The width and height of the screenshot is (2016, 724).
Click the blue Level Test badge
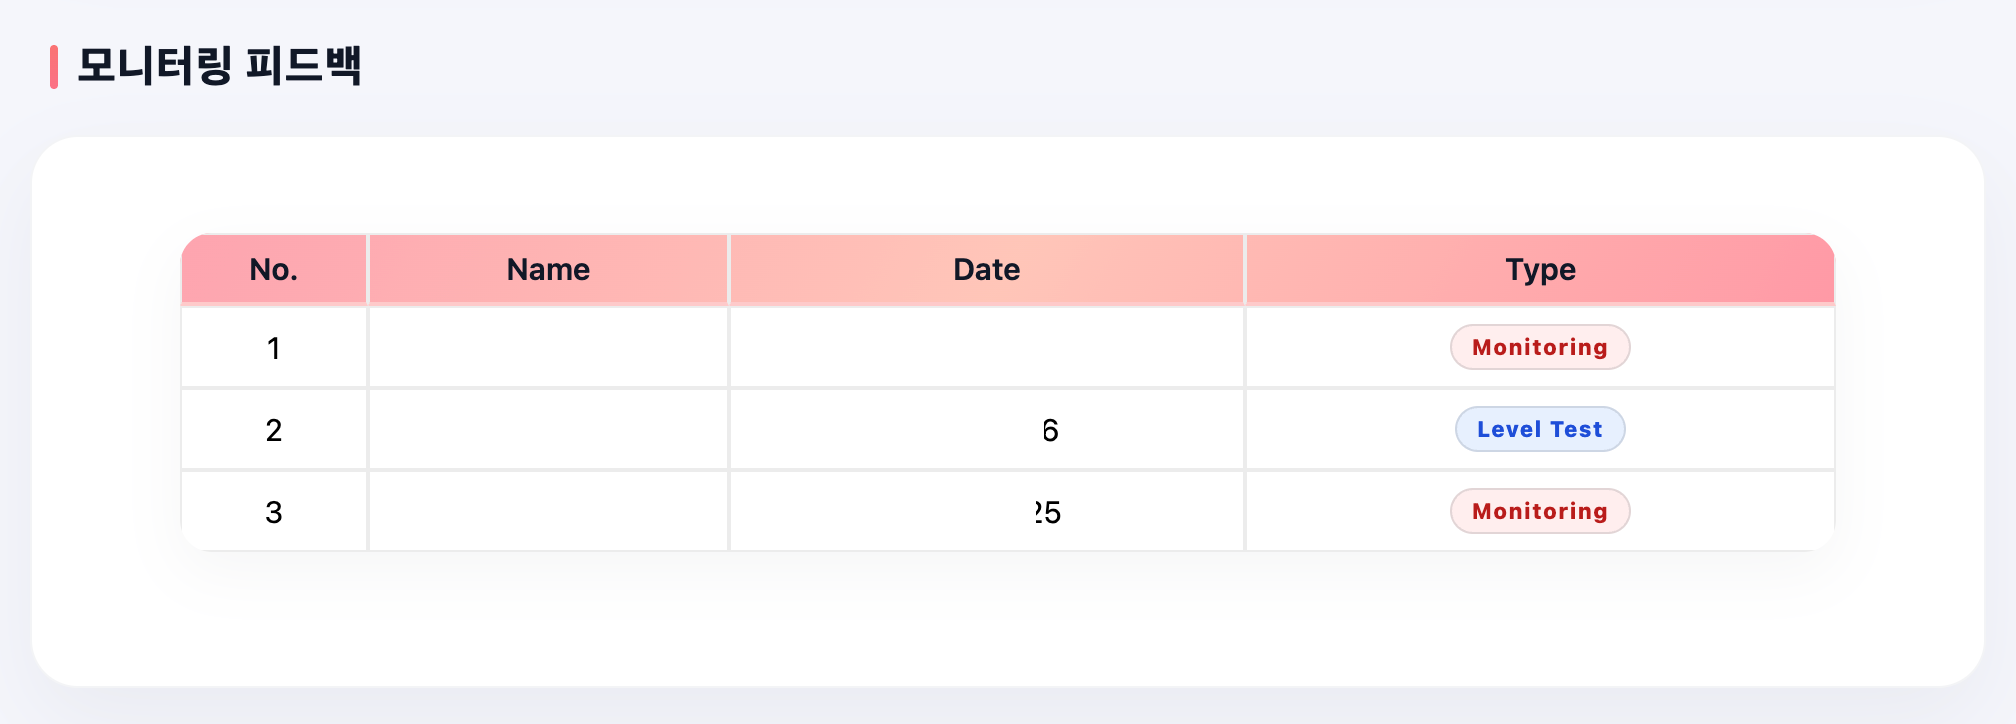coord(1540,429)
